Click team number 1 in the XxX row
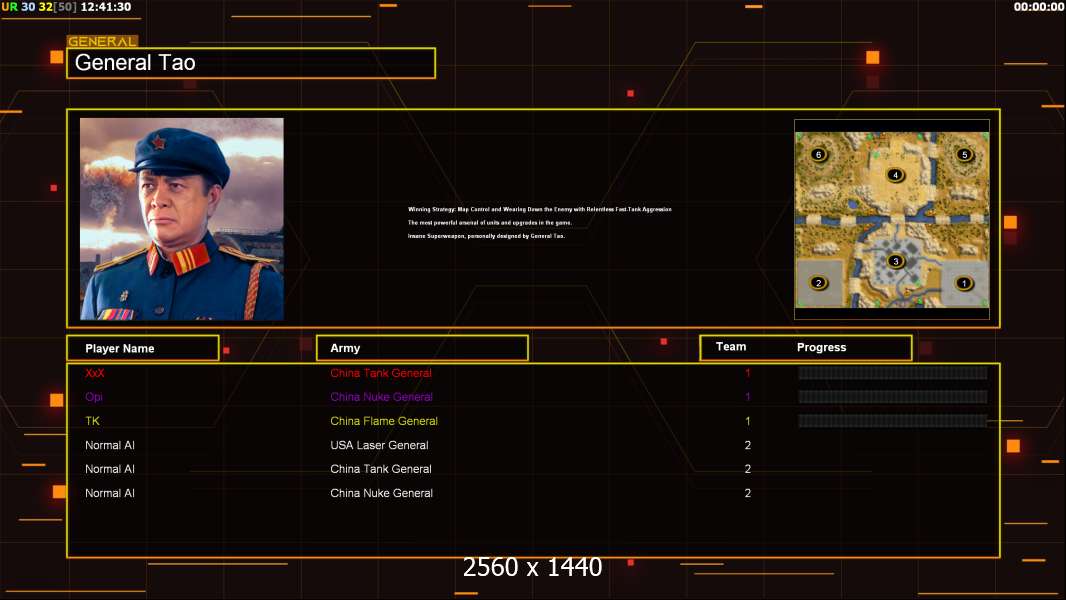This screenshot has width=1066, height=600. point(748,373)
